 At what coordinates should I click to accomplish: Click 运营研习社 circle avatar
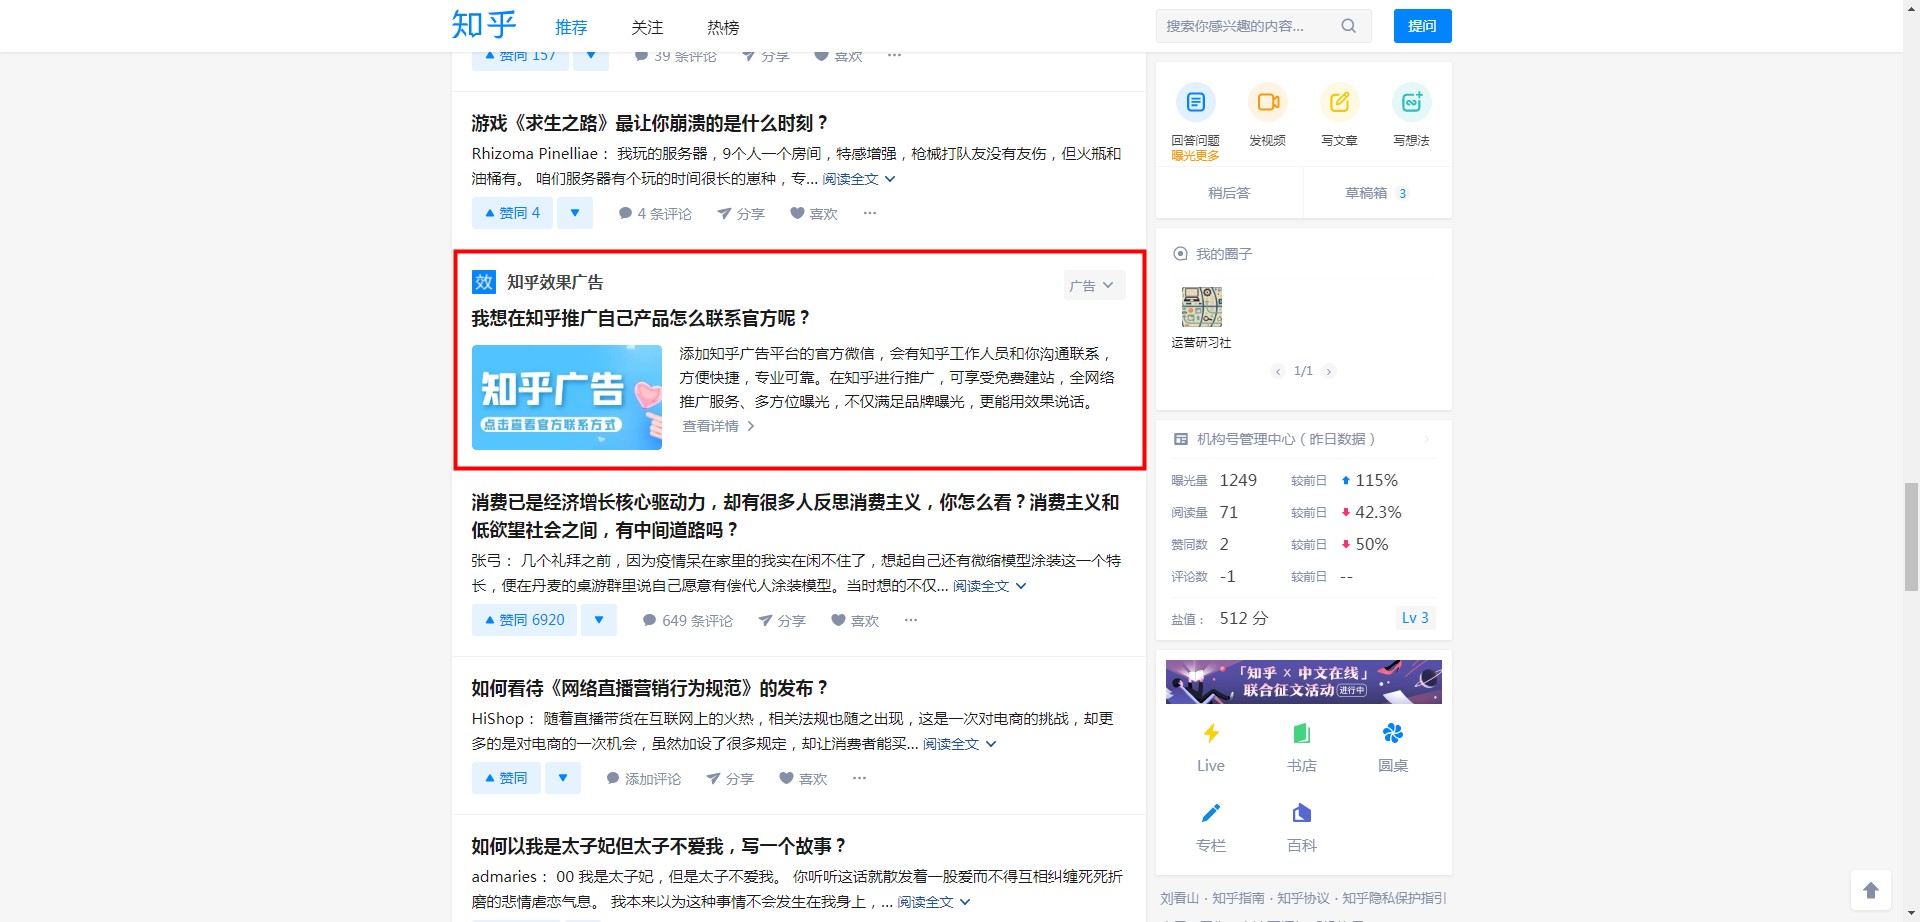[x=1202, y=307]
